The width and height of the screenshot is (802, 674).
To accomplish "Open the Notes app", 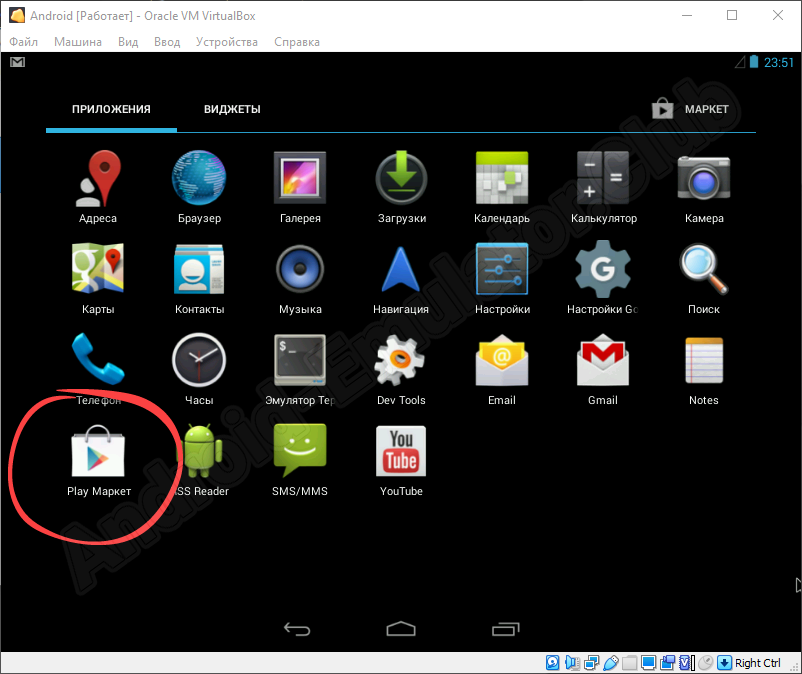I will point(704,369).
